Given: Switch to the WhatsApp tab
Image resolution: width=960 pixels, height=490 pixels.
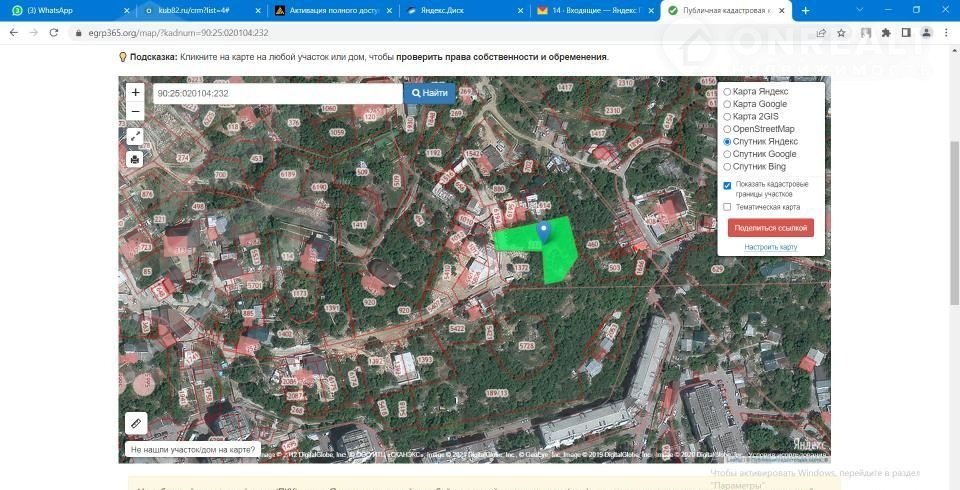Looking at the screenshot, I should (x=65, y=10).
